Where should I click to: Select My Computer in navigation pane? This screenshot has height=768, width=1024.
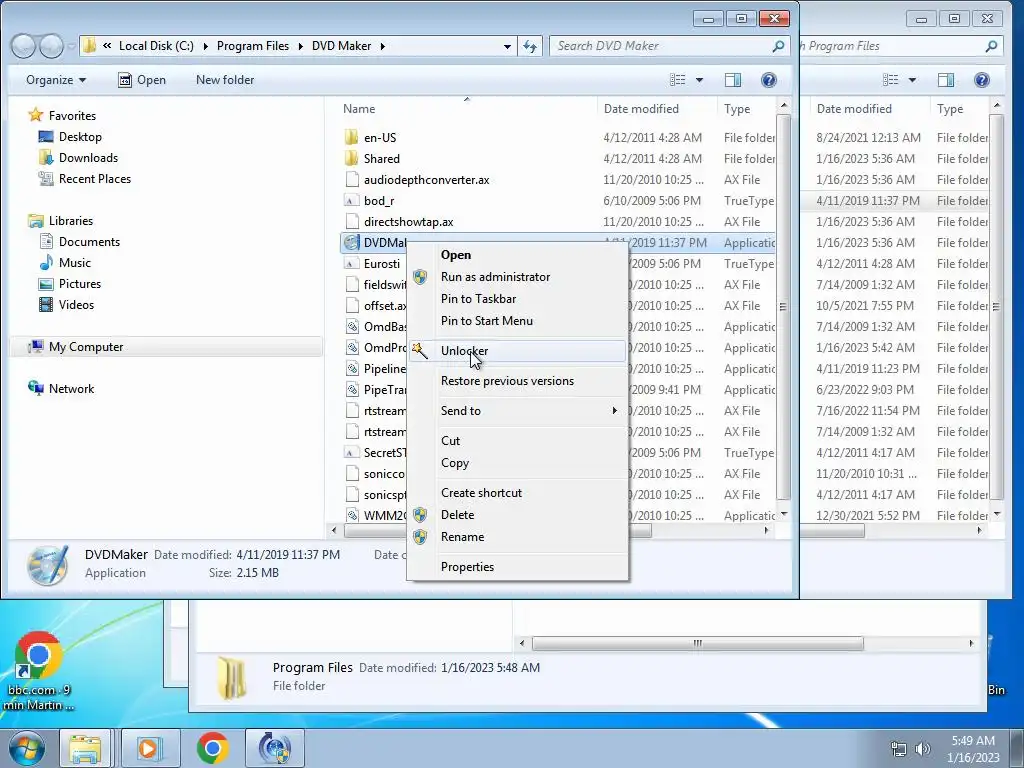(x=167, y=347)
